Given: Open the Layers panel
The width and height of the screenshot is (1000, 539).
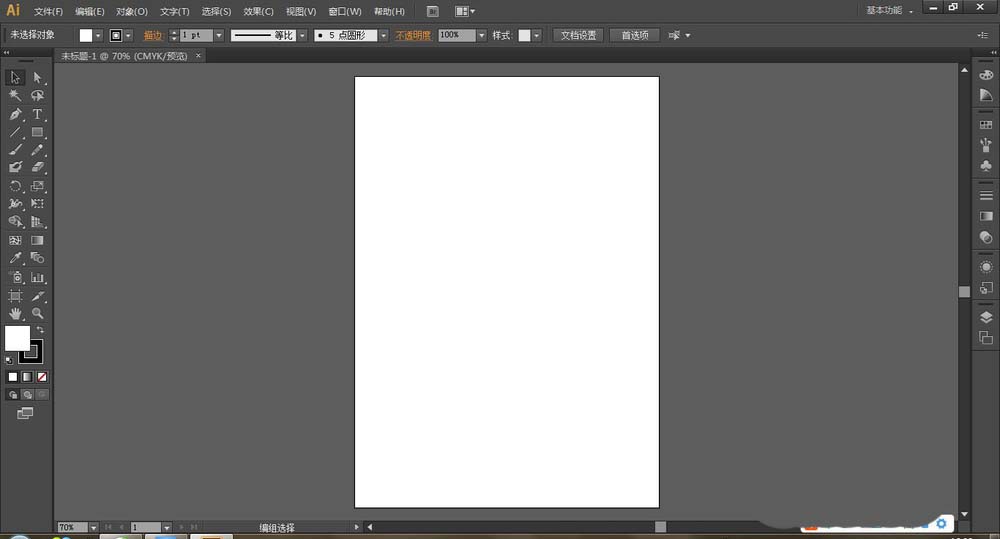Looking at the screenshot, I should (986, 317).
